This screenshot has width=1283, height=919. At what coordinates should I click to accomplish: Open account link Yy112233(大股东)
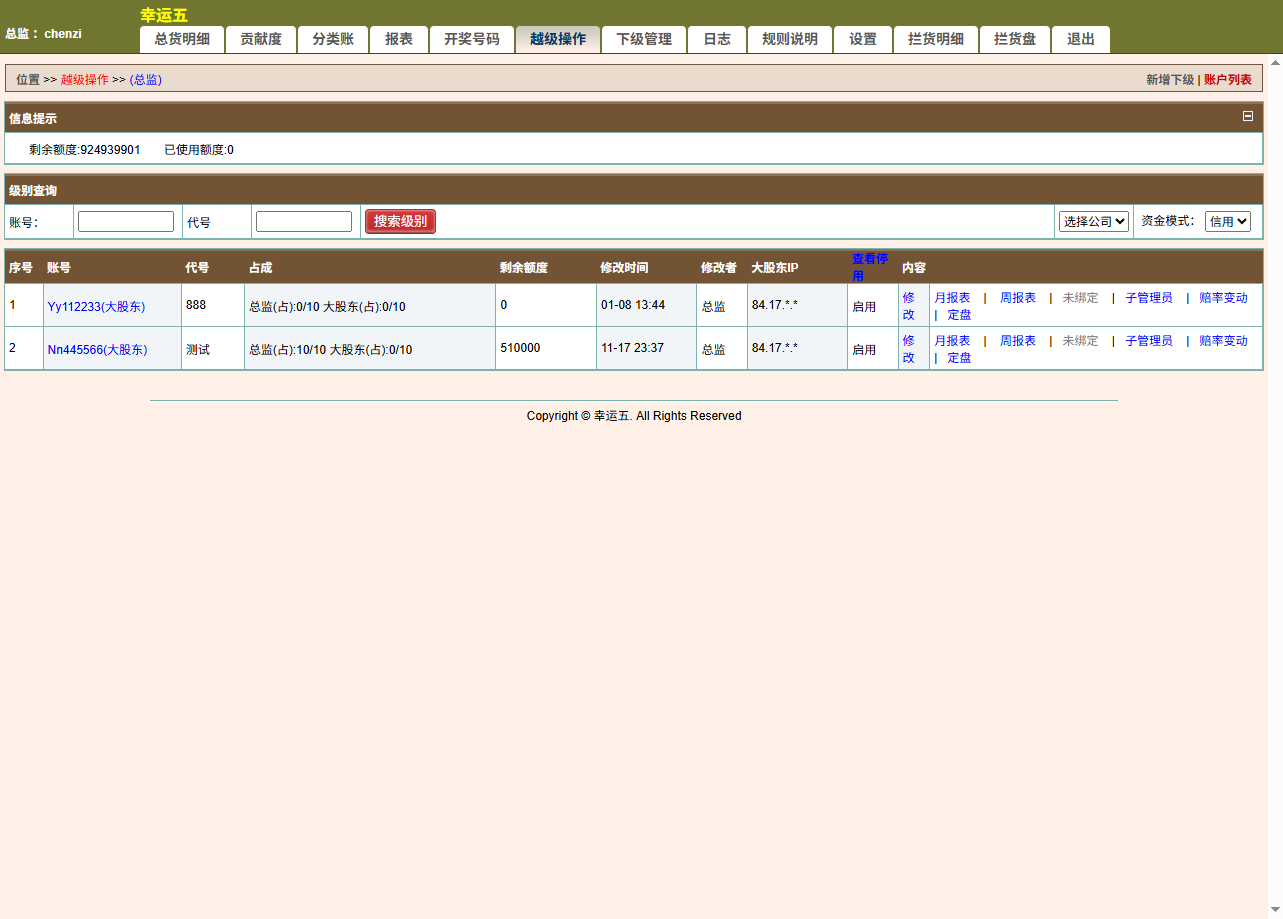tap(96, 306)
